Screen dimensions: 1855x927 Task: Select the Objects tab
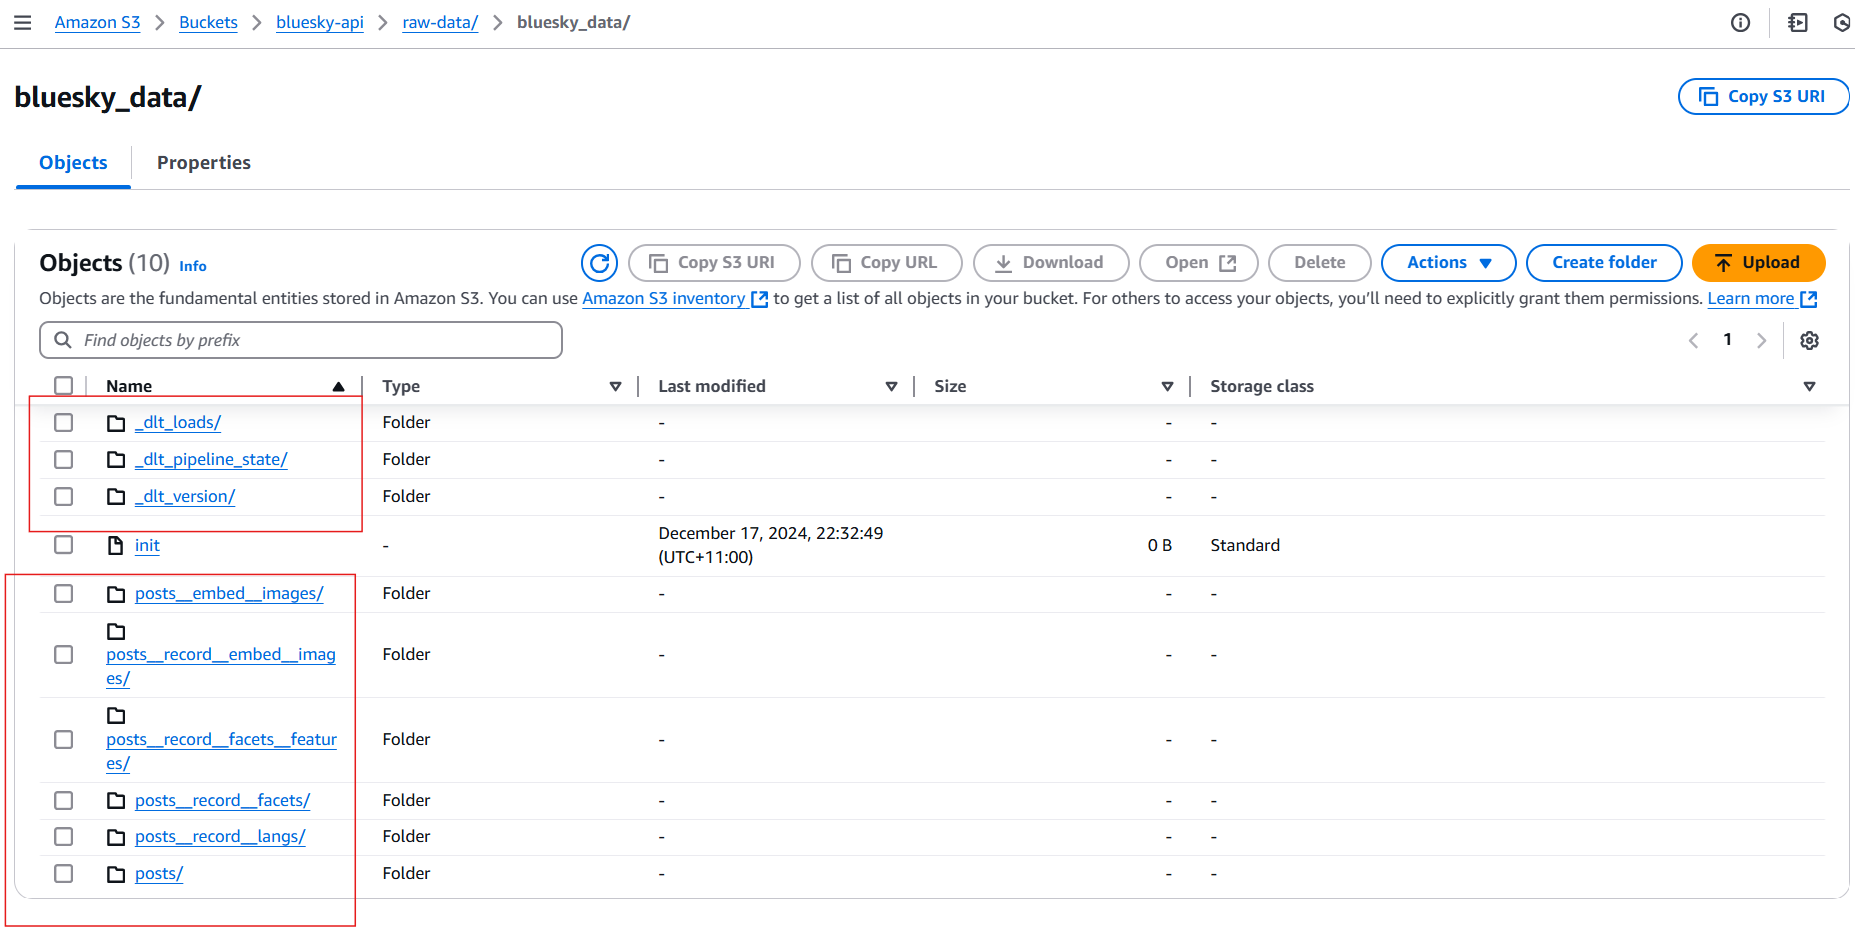pos(72,162)
